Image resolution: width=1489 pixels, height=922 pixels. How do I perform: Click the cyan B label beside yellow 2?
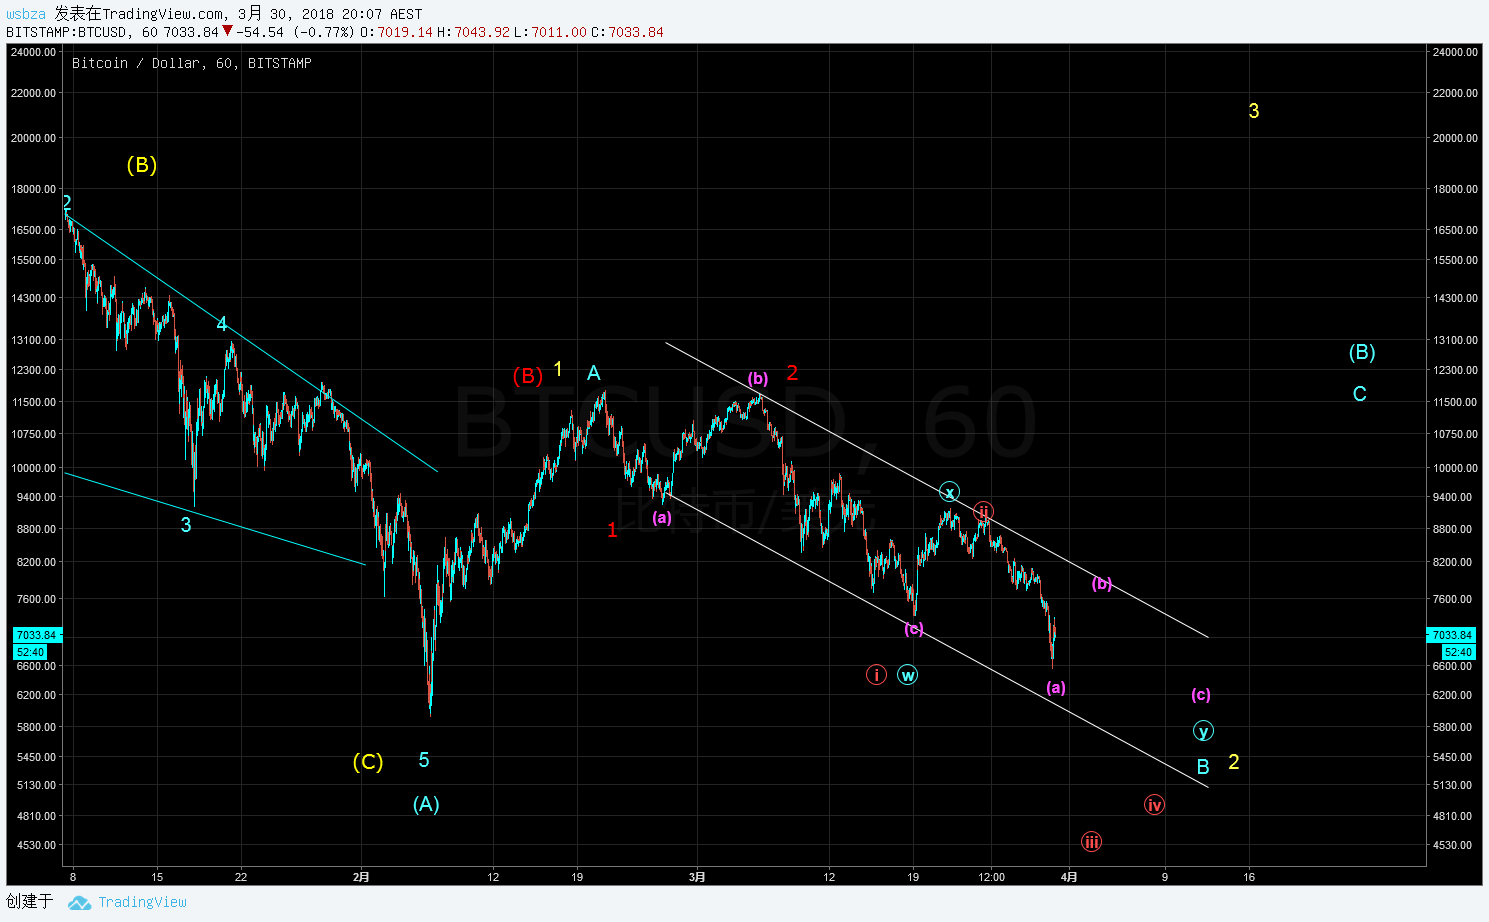tap(1203, 767)
